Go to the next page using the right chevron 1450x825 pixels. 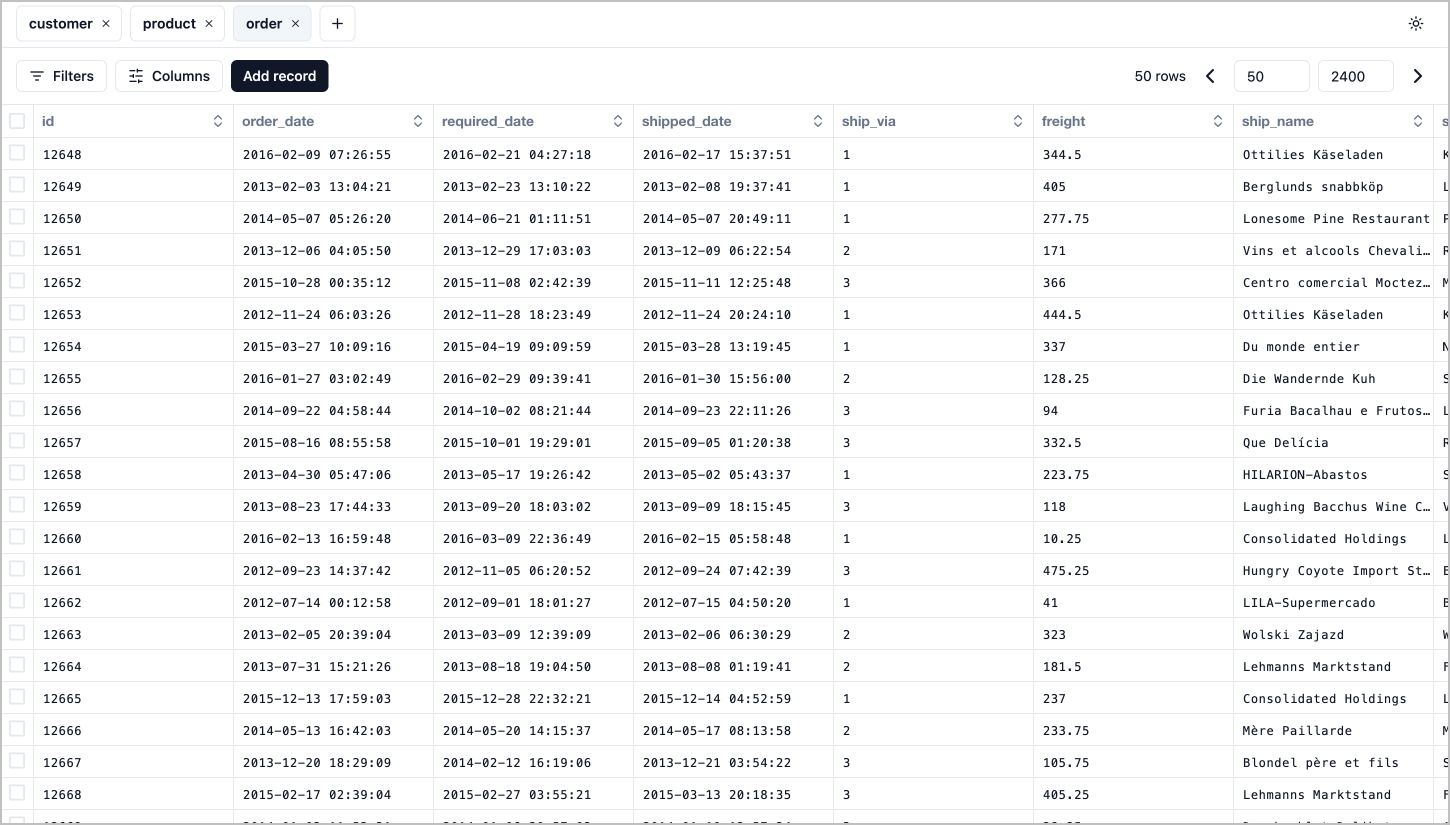[1417, 76]
